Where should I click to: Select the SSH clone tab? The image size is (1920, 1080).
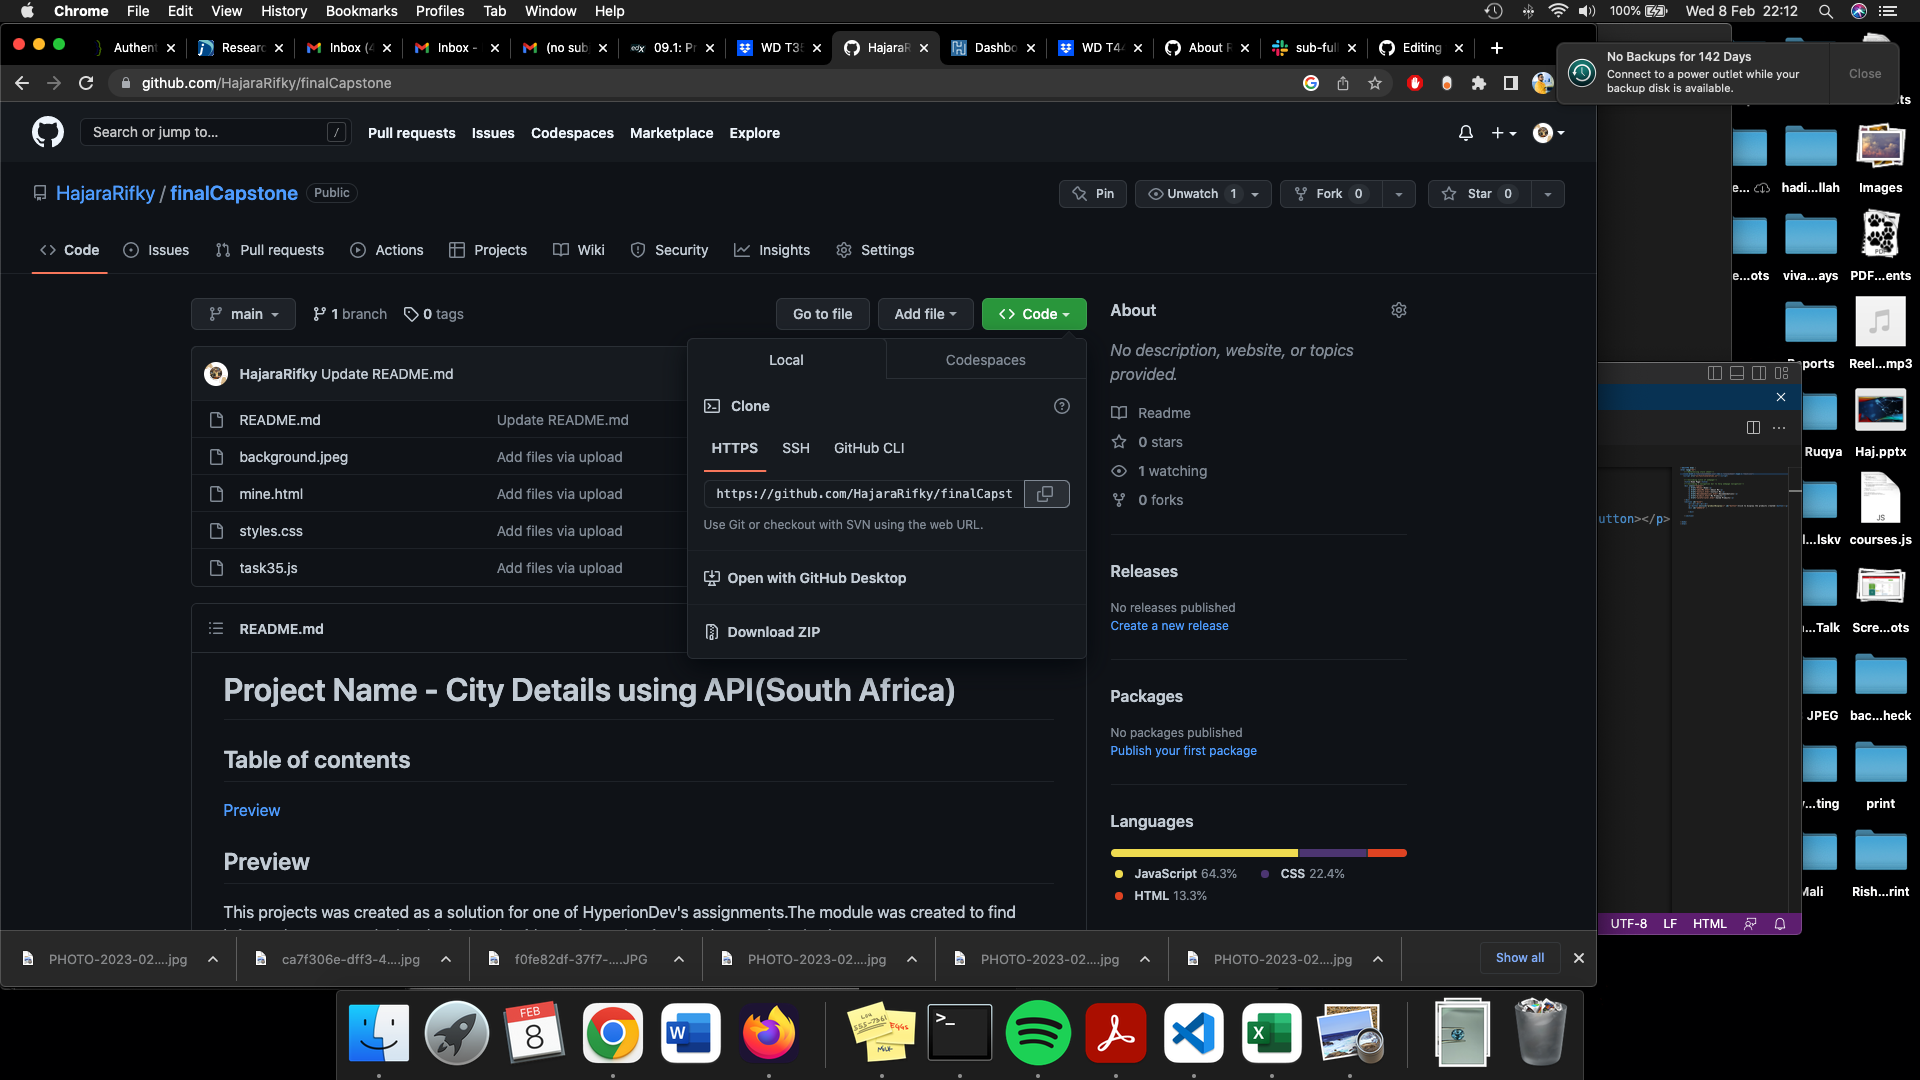[x=796, y=448]
